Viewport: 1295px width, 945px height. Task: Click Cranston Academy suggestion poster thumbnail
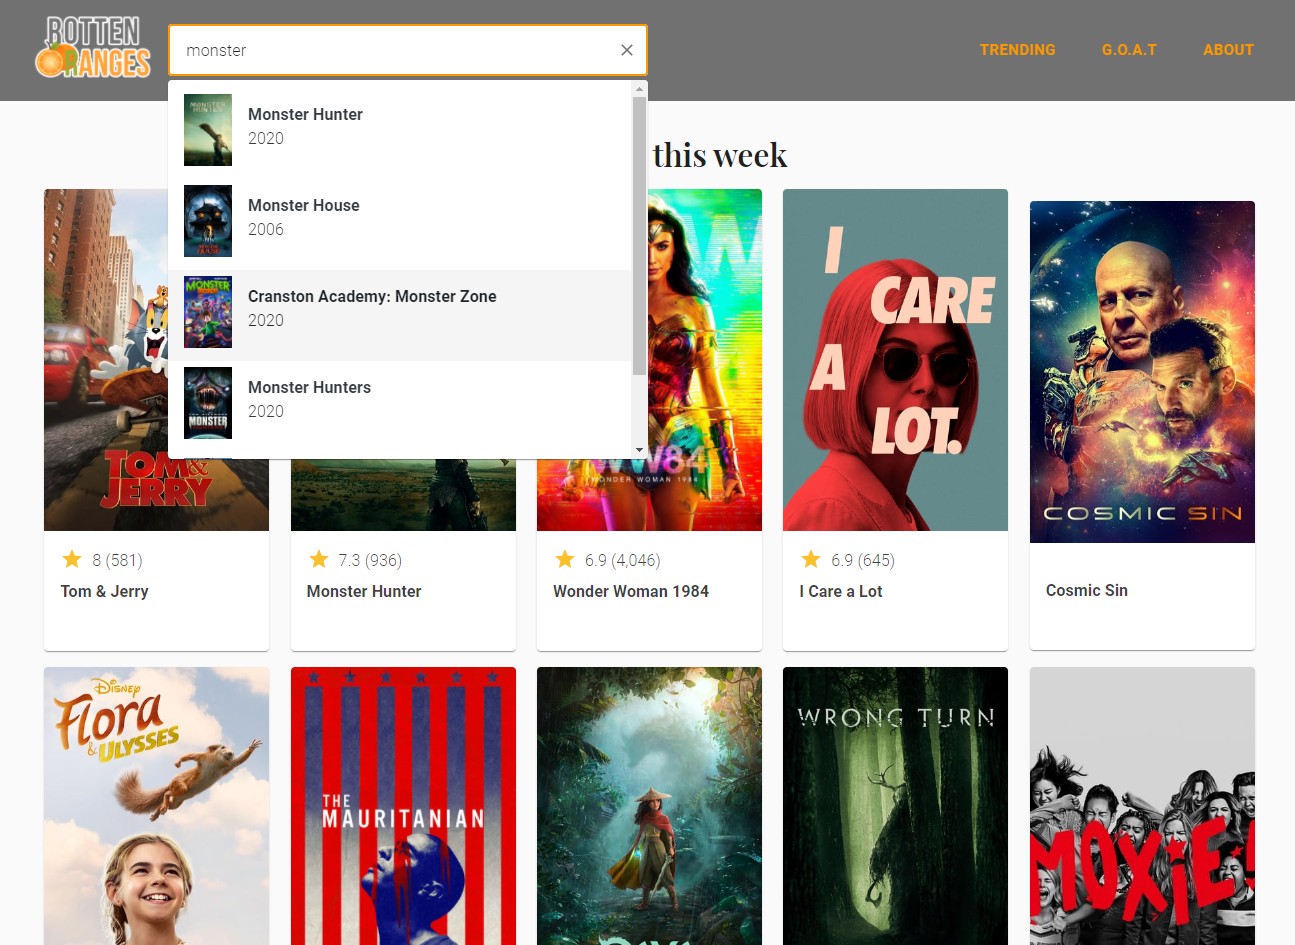pyautogui.click(x=208, y=312)
